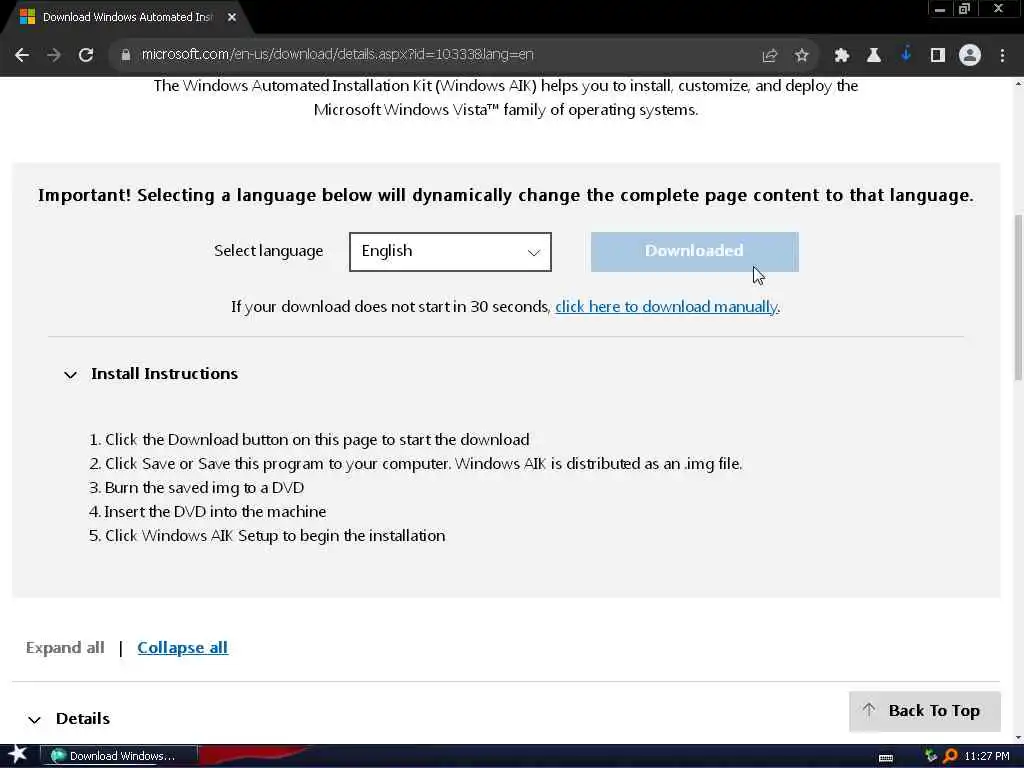Image resolution: width=1024 pixels, height=768 pixels.
Task: Click the 11:27 PM clock
Action: coord(987,756)
